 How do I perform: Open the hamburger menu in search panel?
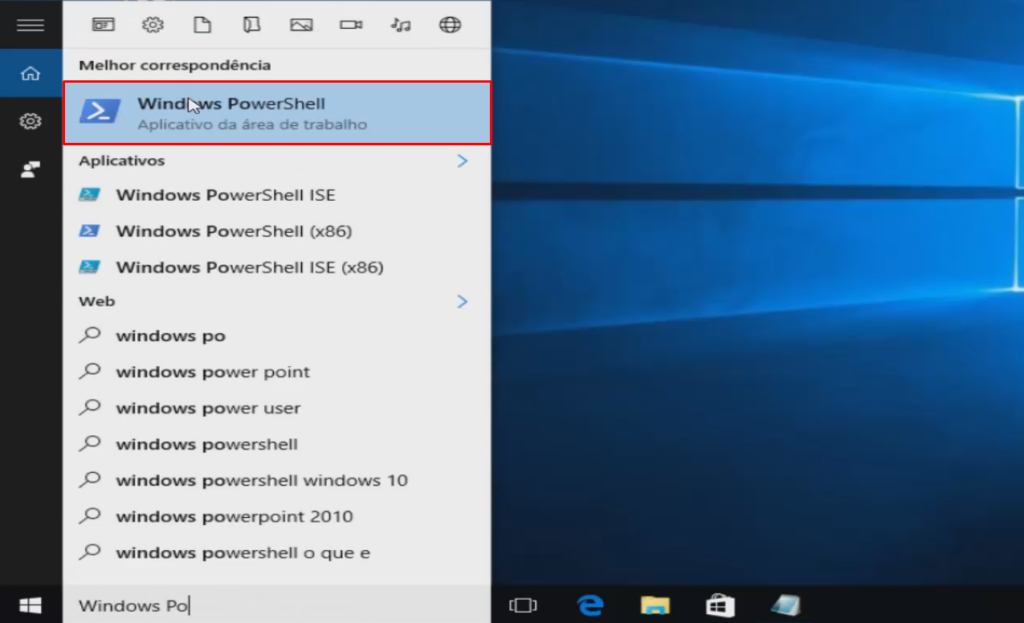tap(30, 25)
